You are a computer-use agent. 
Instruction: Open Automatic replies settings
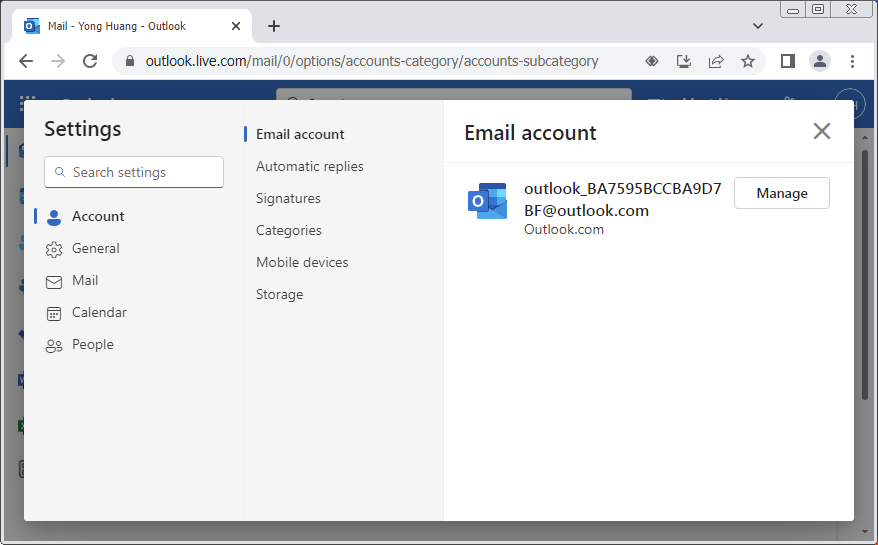pos(310,166)
